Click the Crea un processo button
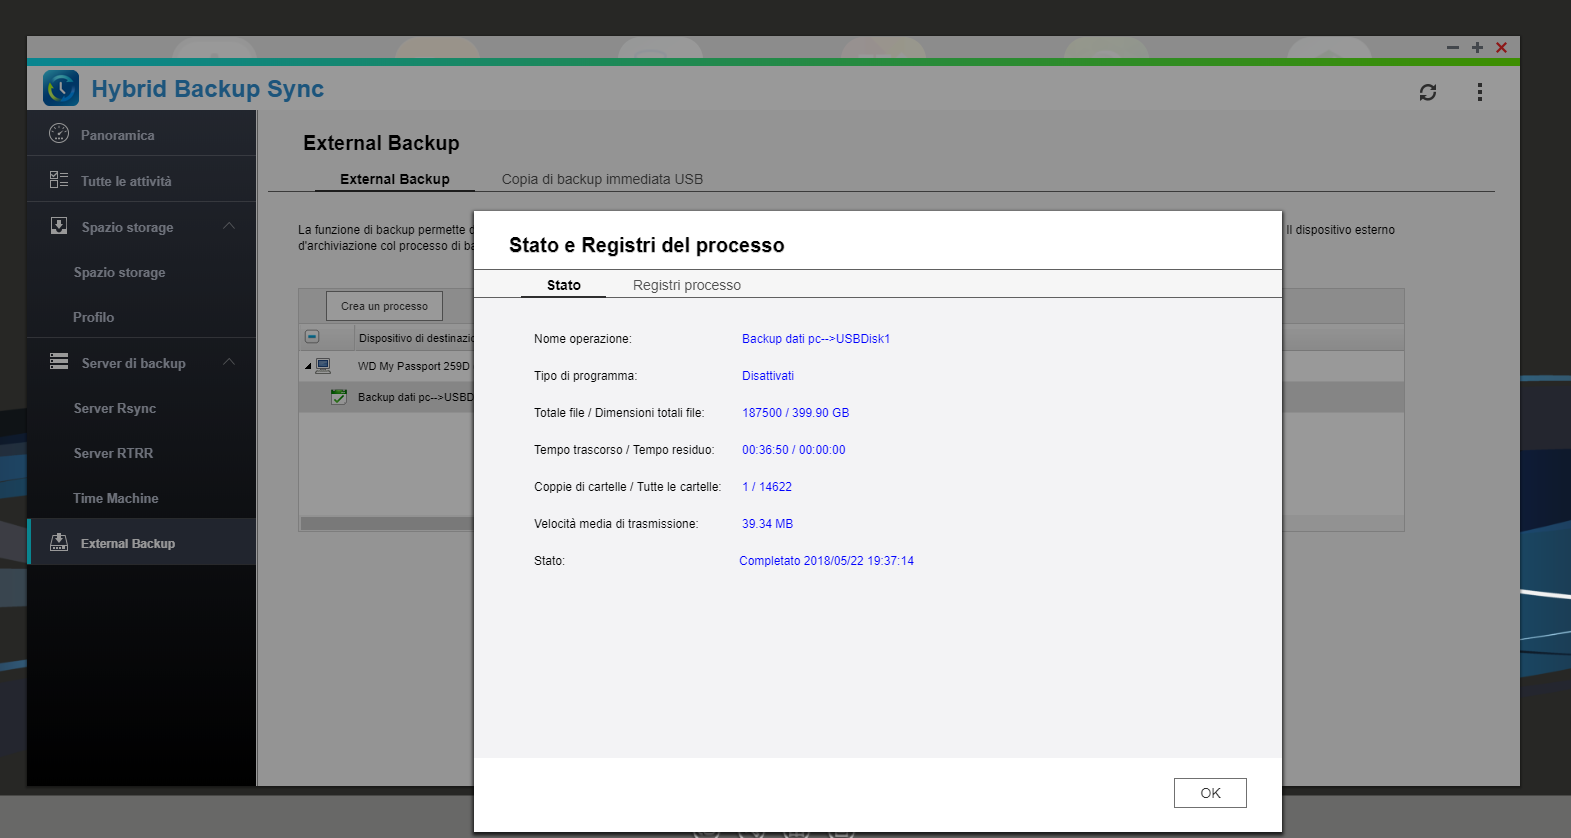Viewport: 1571px width, 838px height. tap(384, 306)
